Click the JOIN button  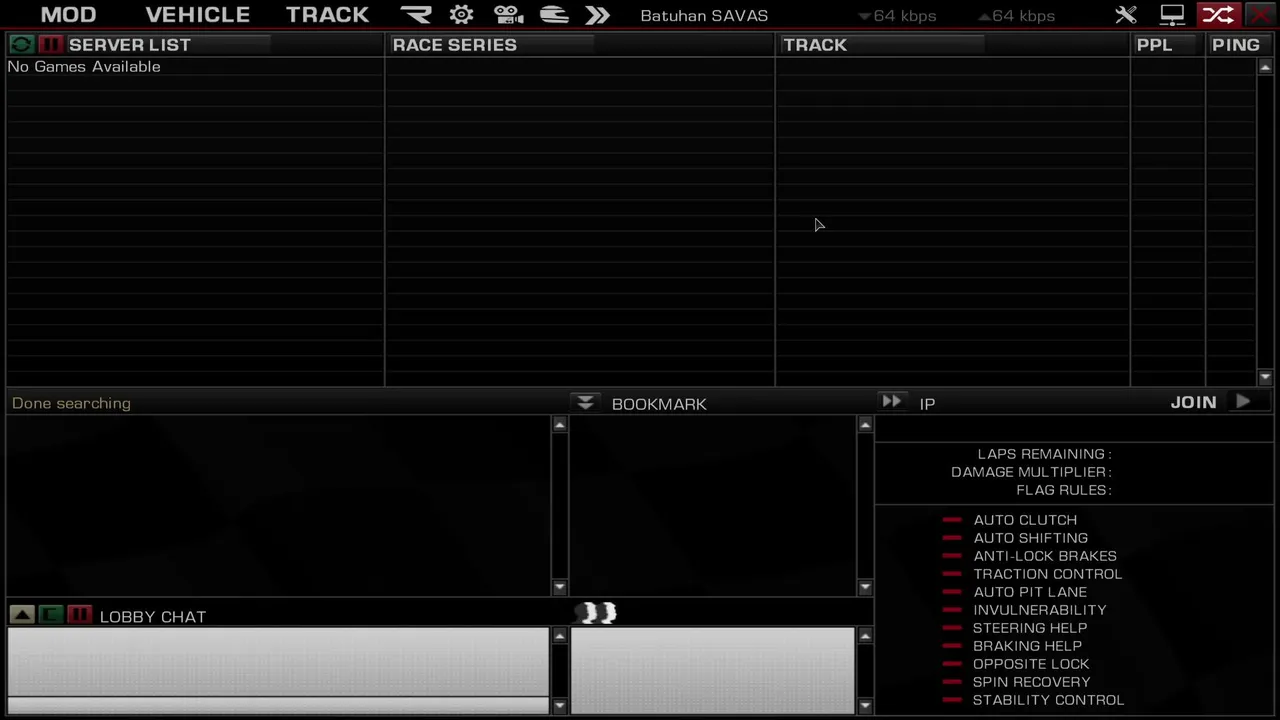tap(1194, 402)
